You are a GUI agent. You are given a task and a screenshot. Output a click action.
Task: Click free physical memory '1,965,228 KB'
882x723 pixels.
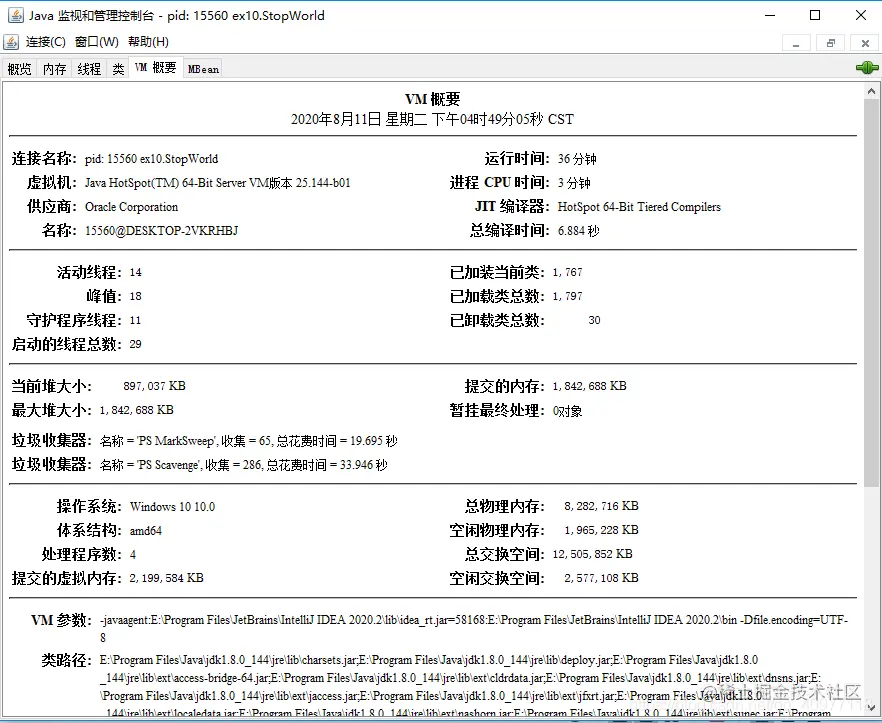(601, 530)
